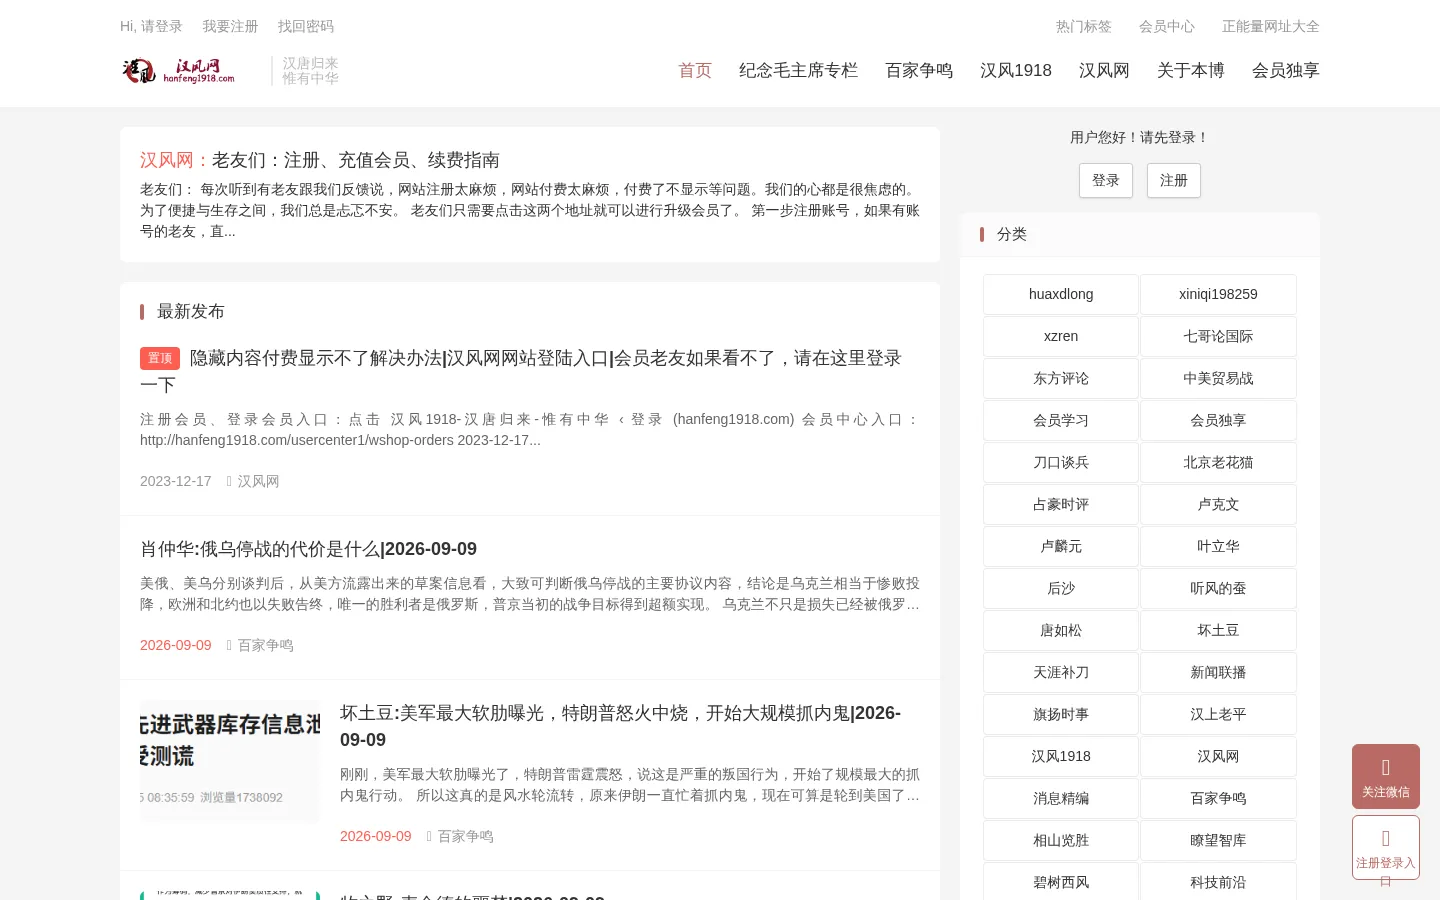Select the 汉风1918 category box in sidebar

[1061, 756]
